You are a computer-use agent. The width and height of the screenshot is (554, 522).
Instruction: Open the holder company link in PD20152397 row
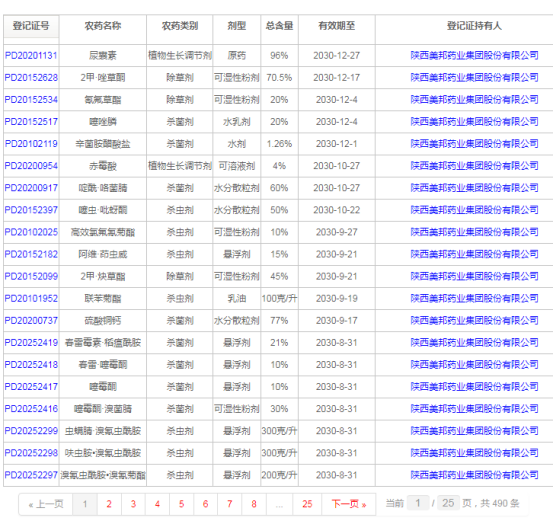[474, 210]
